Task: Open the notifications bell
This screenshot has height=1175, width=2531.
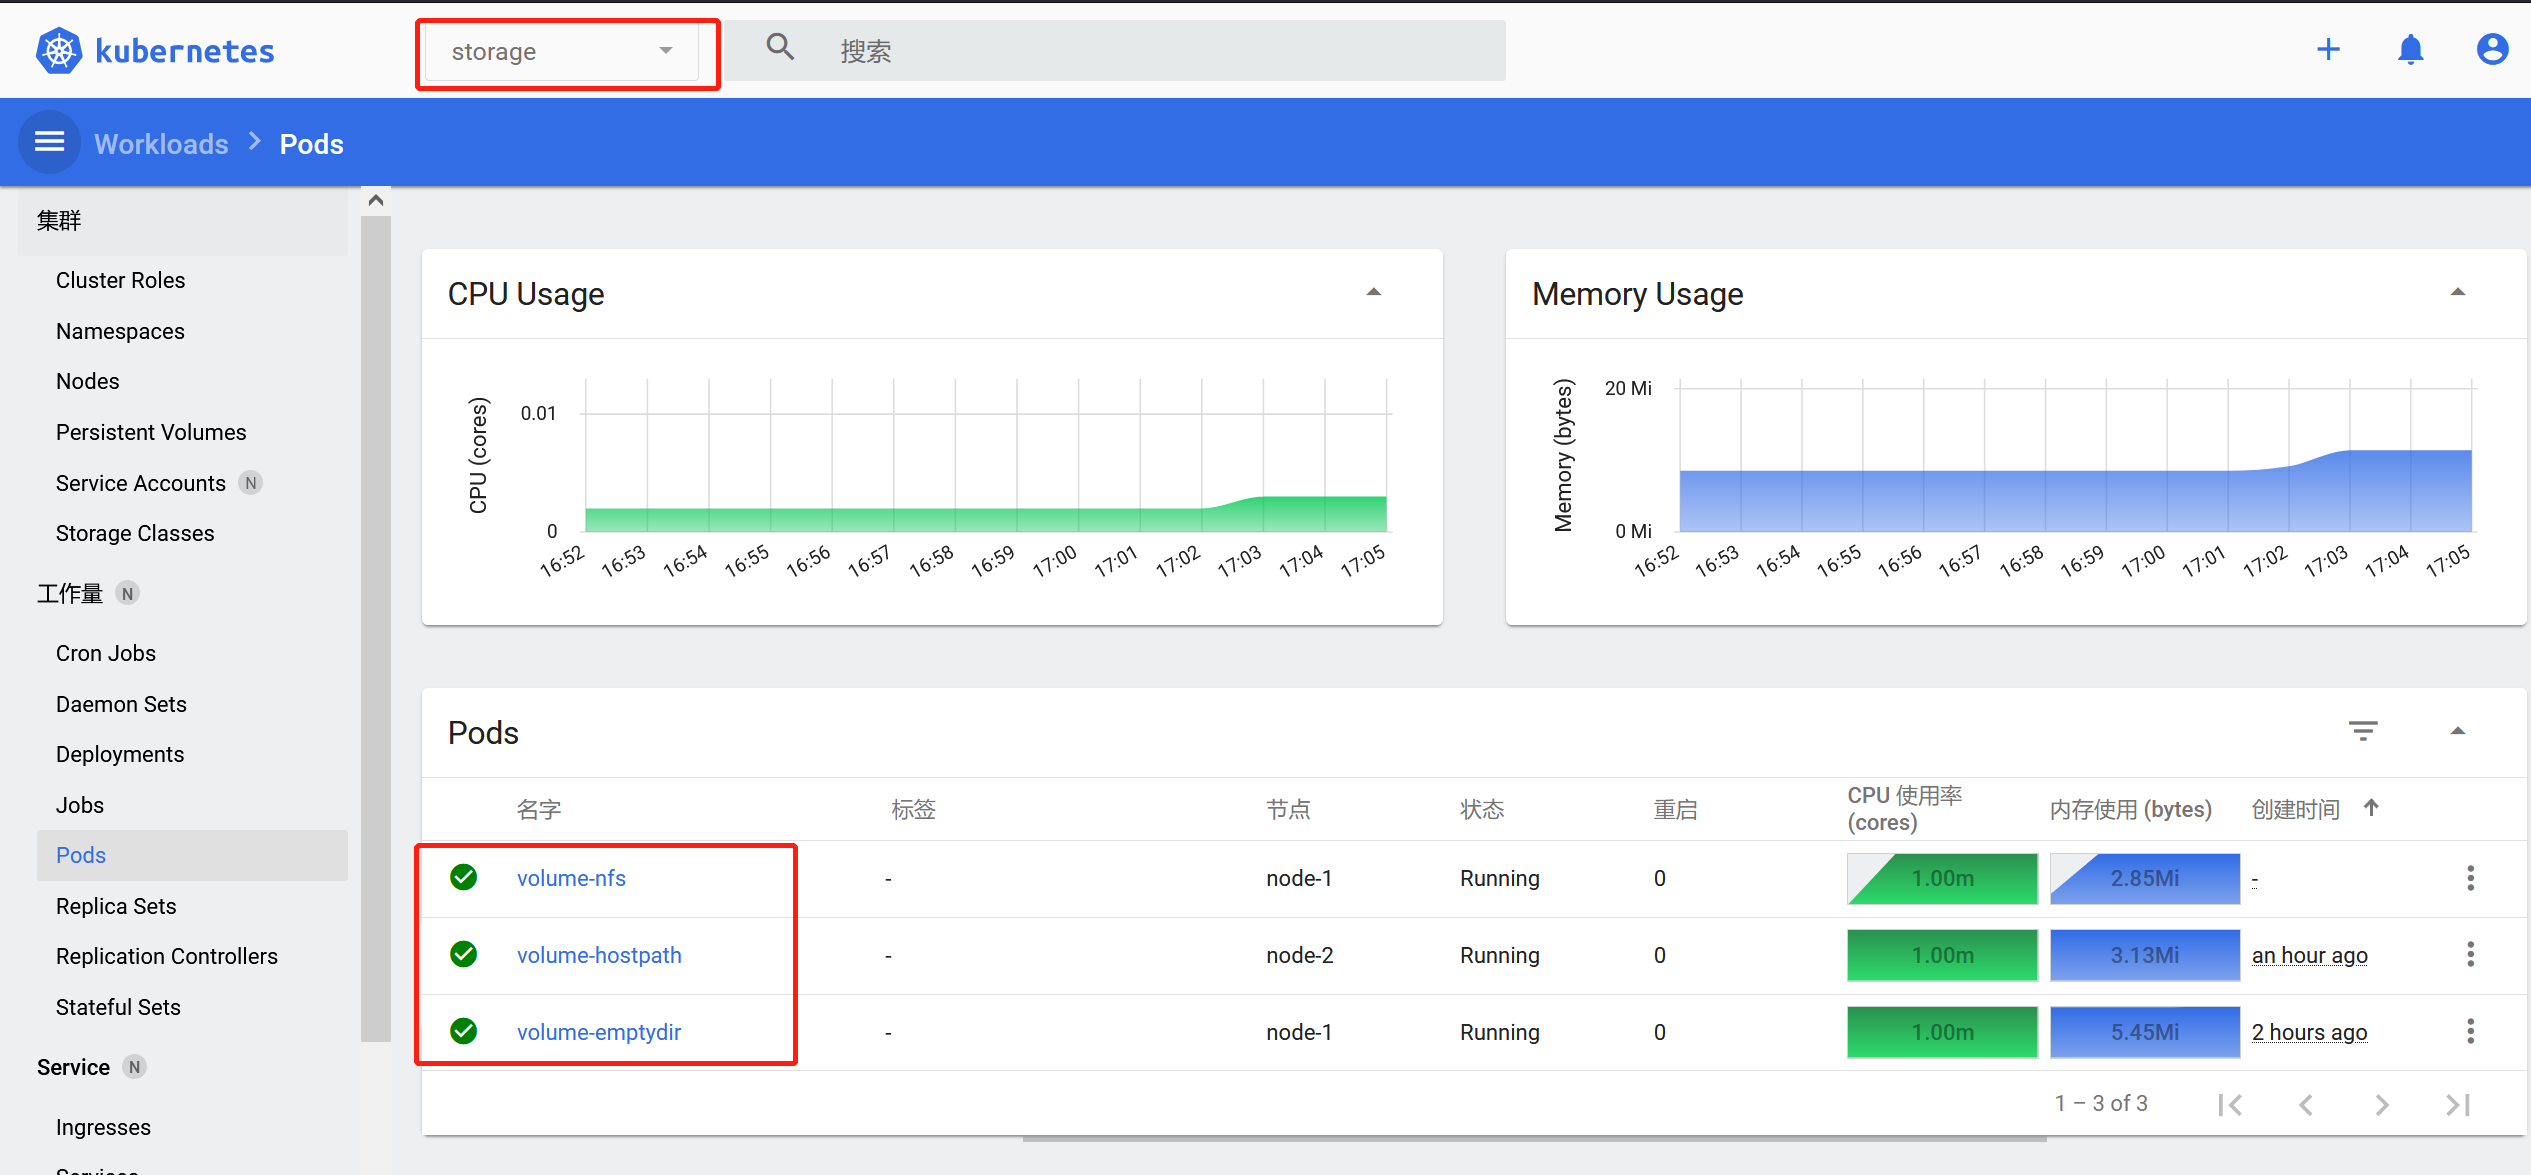Action: [2411, 50]
